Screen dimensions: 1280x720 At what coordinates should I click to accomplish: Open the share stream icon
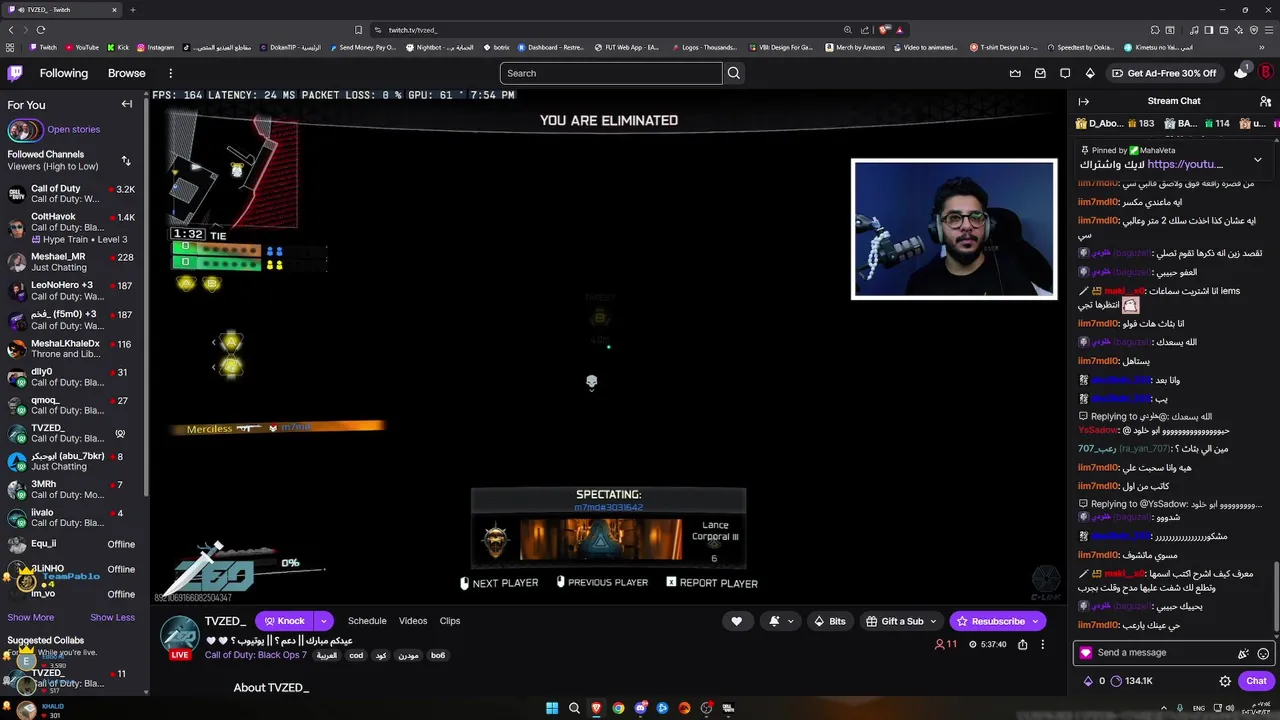(1022, 645)
